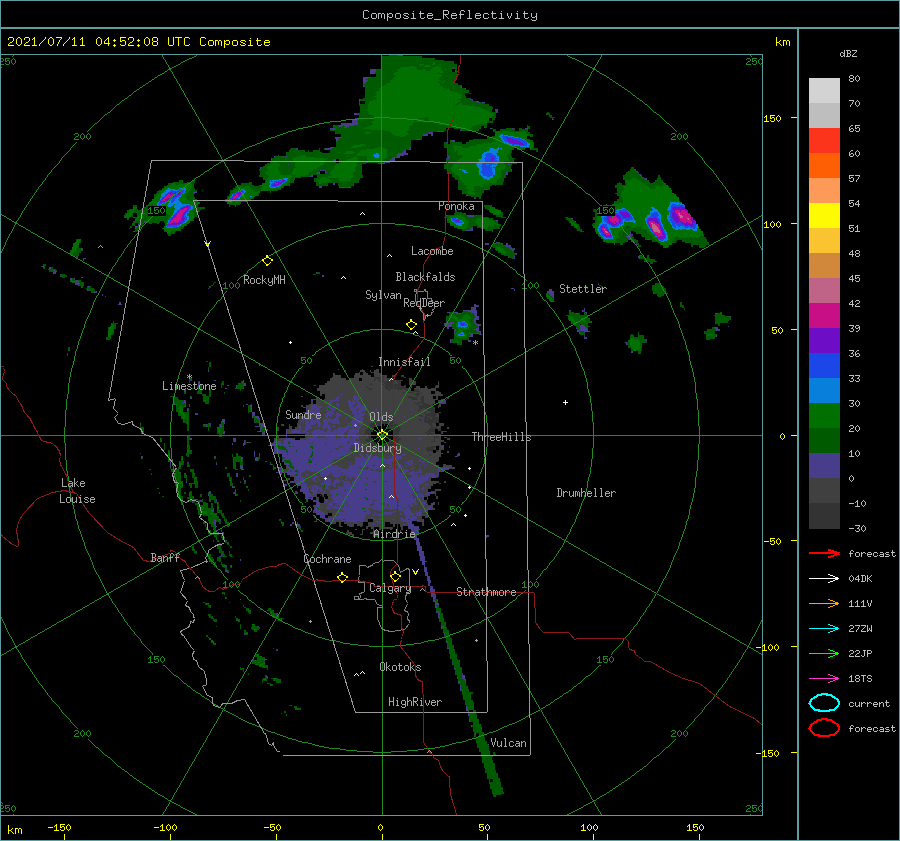Select the darkest gray swatch above -30

824,516
